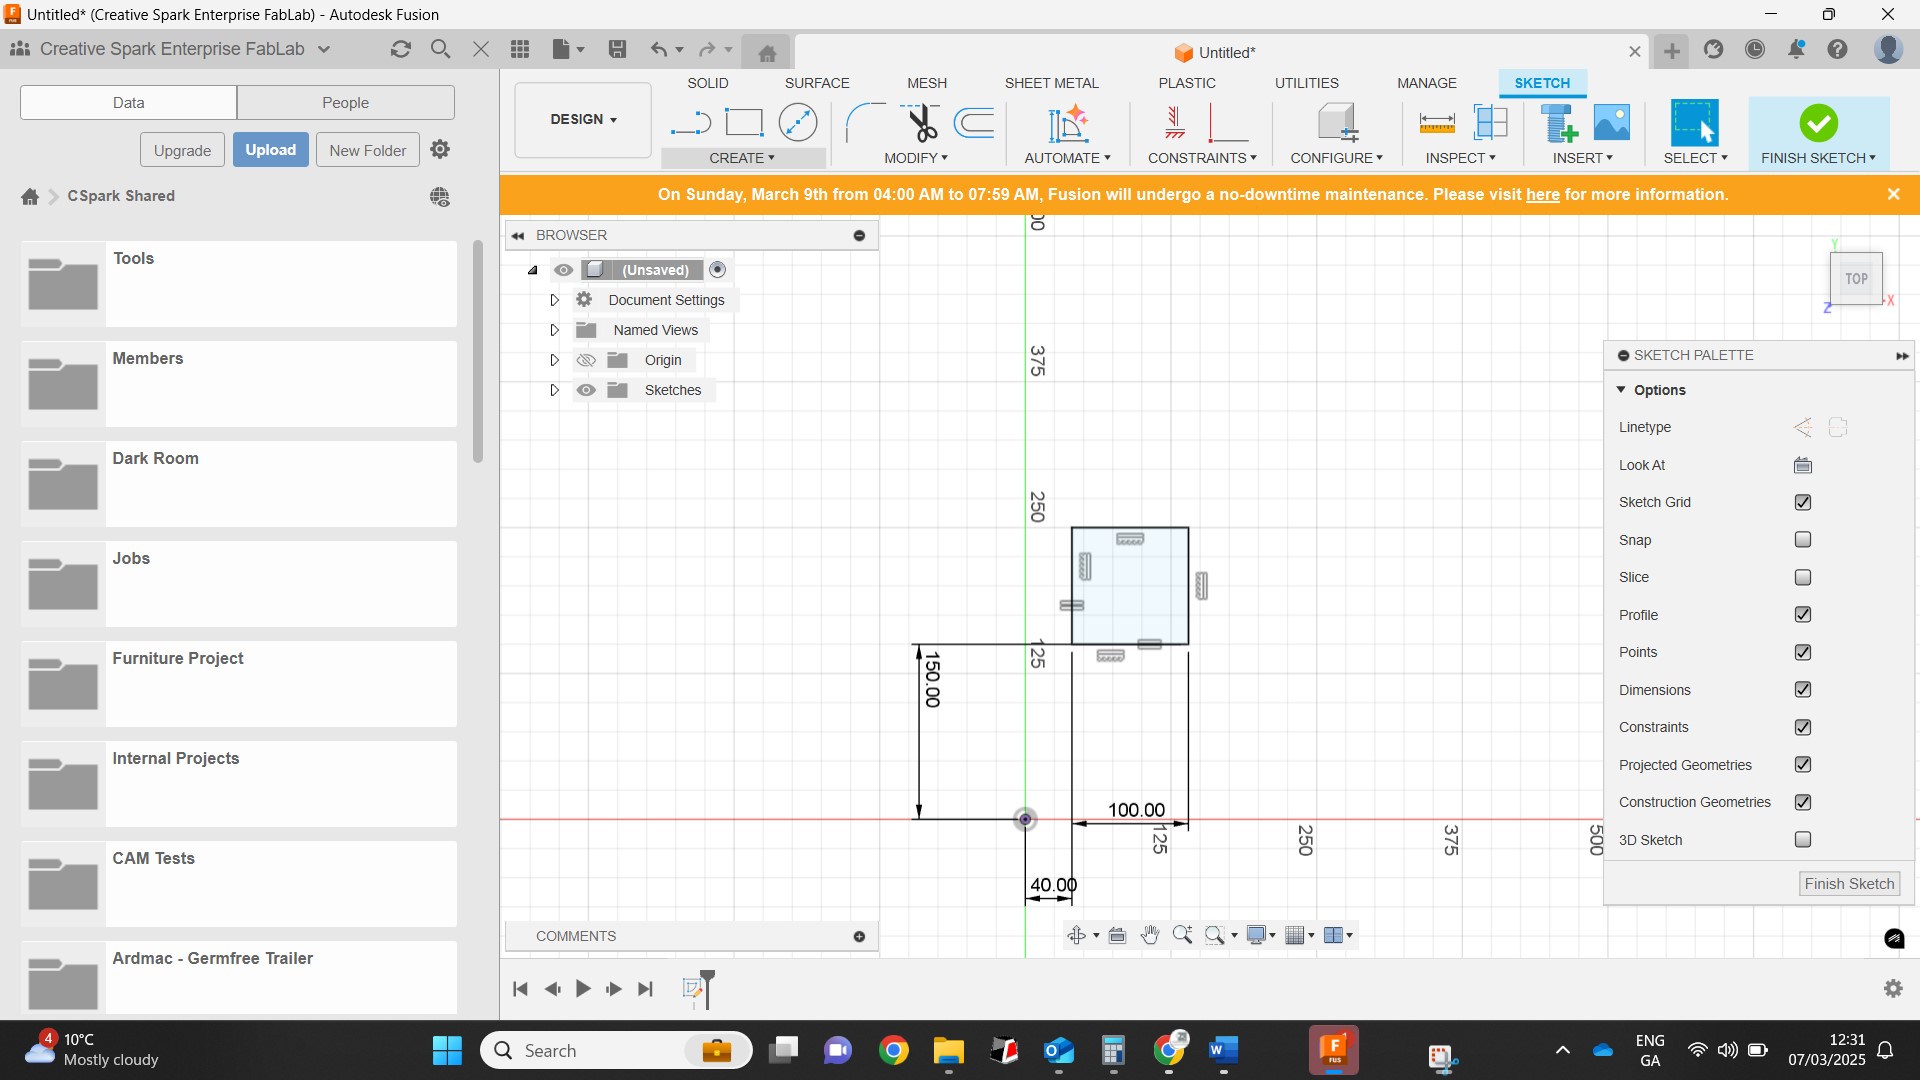
Task: Apply the Horizontal/Vertical constraint tool
Action: (x=1176, y=123)
